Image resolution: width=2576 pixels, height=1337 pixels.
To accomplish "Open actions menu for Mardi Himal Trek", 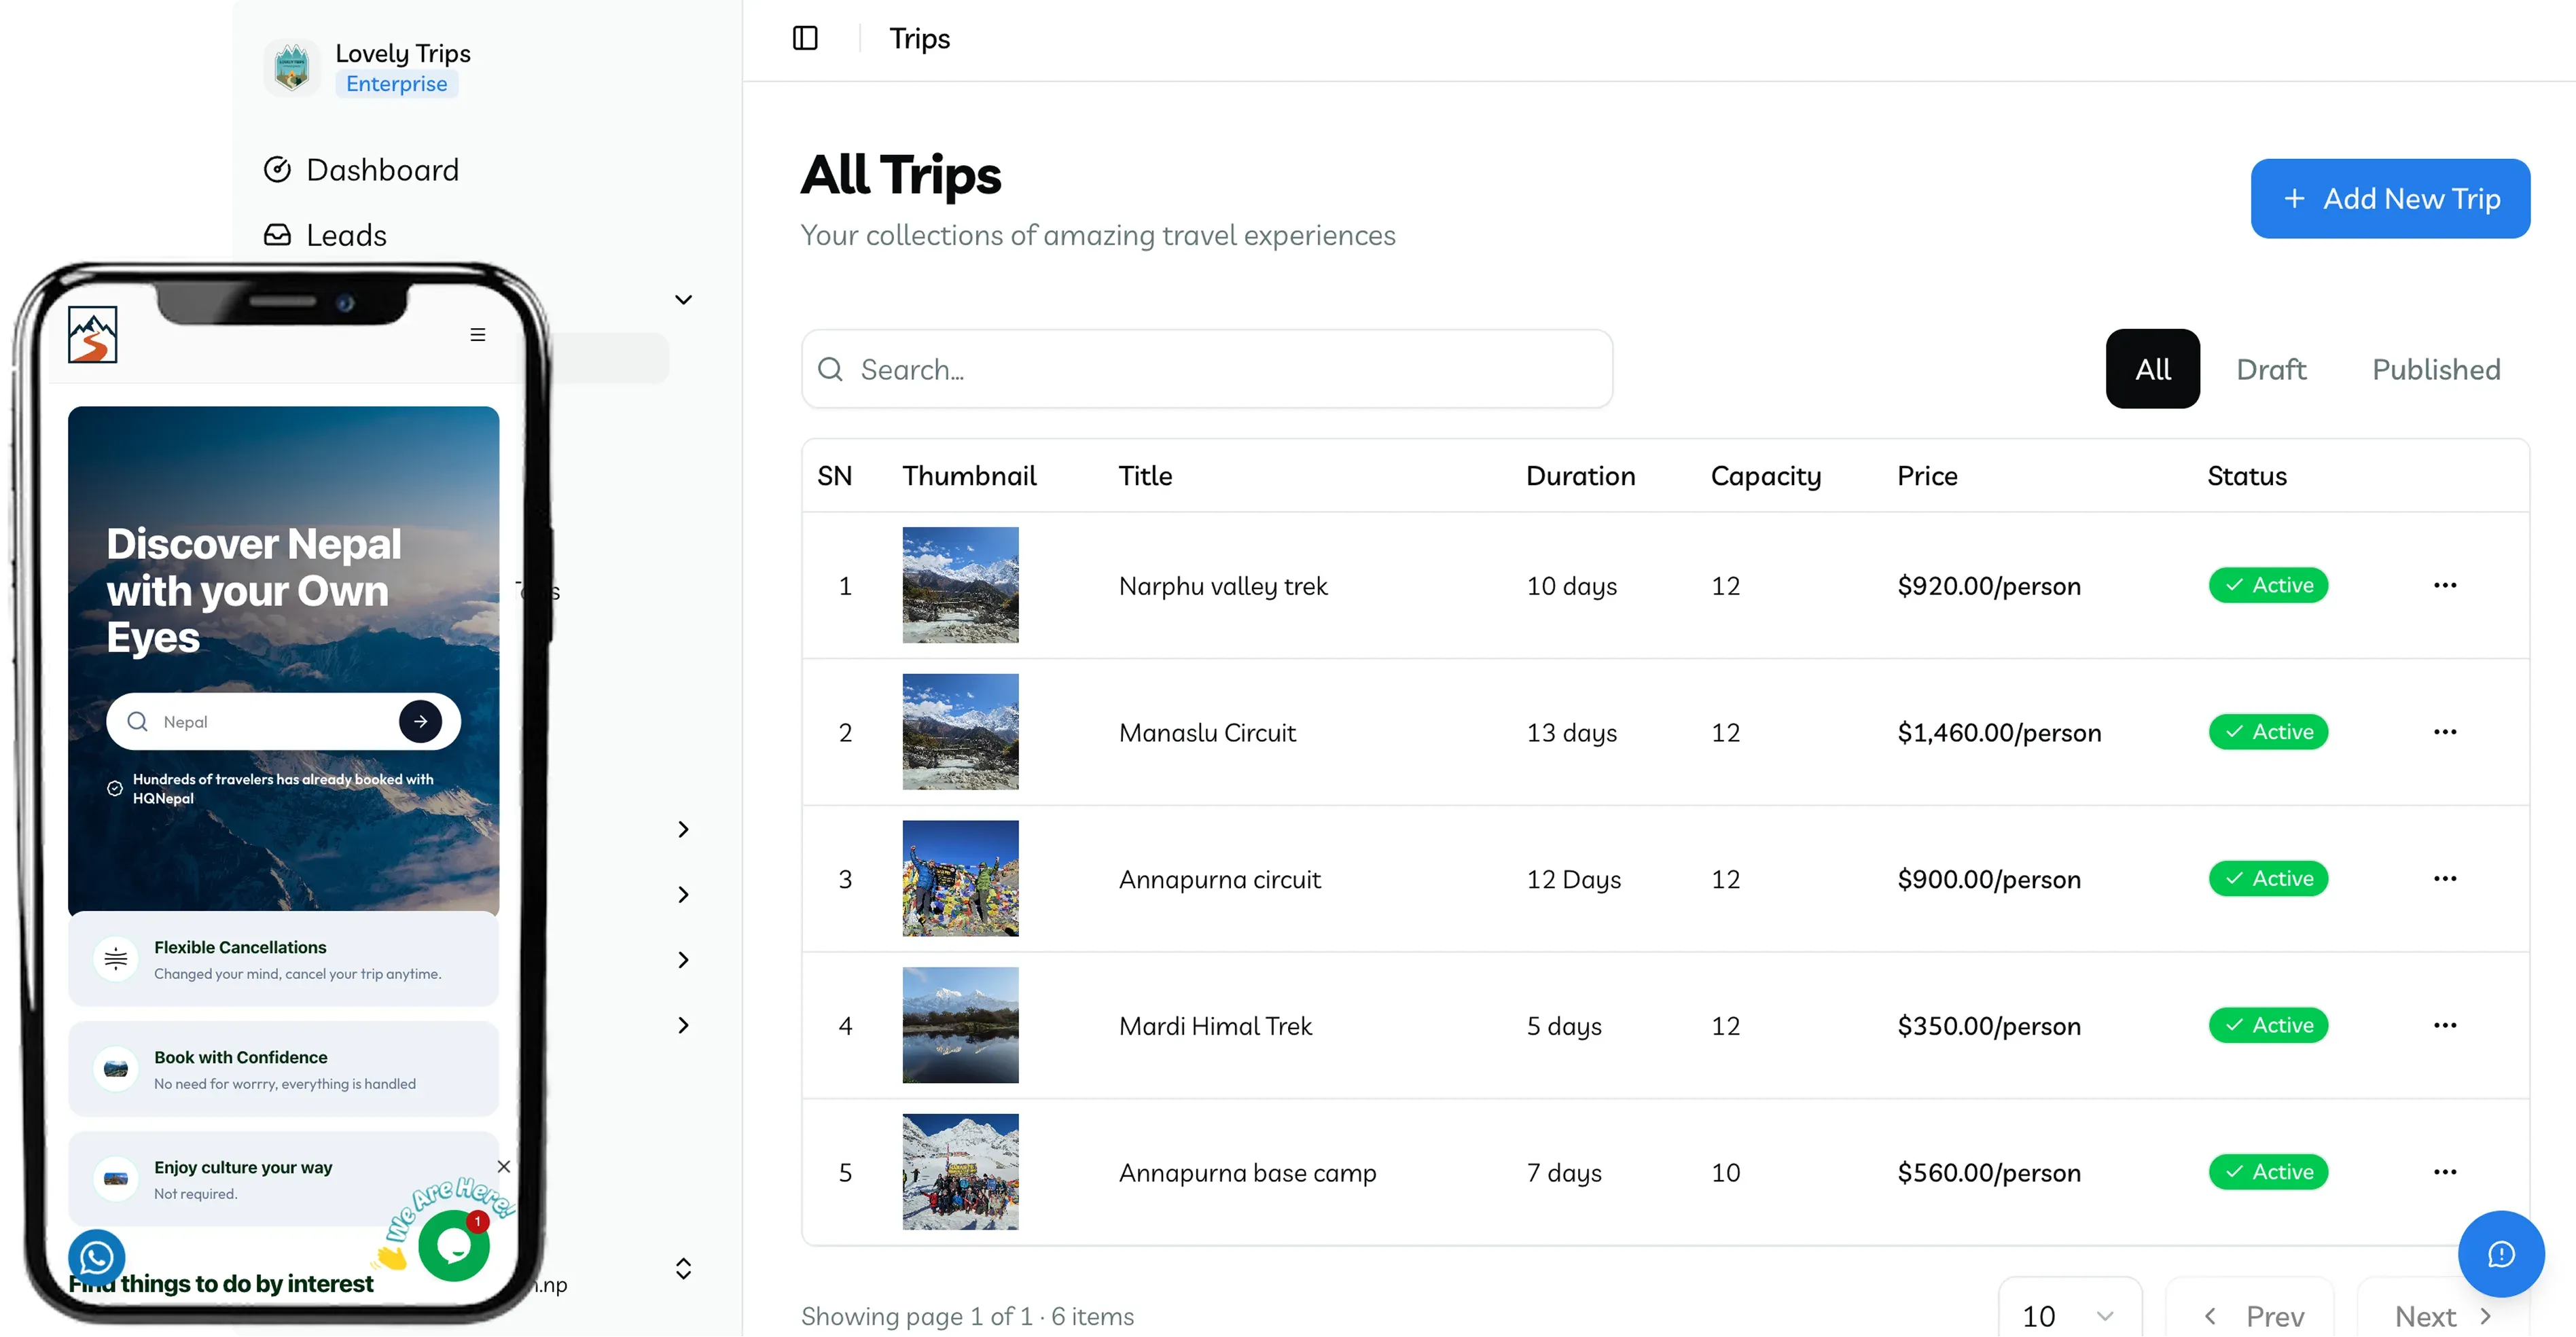I will (x=2445, y=1025).
